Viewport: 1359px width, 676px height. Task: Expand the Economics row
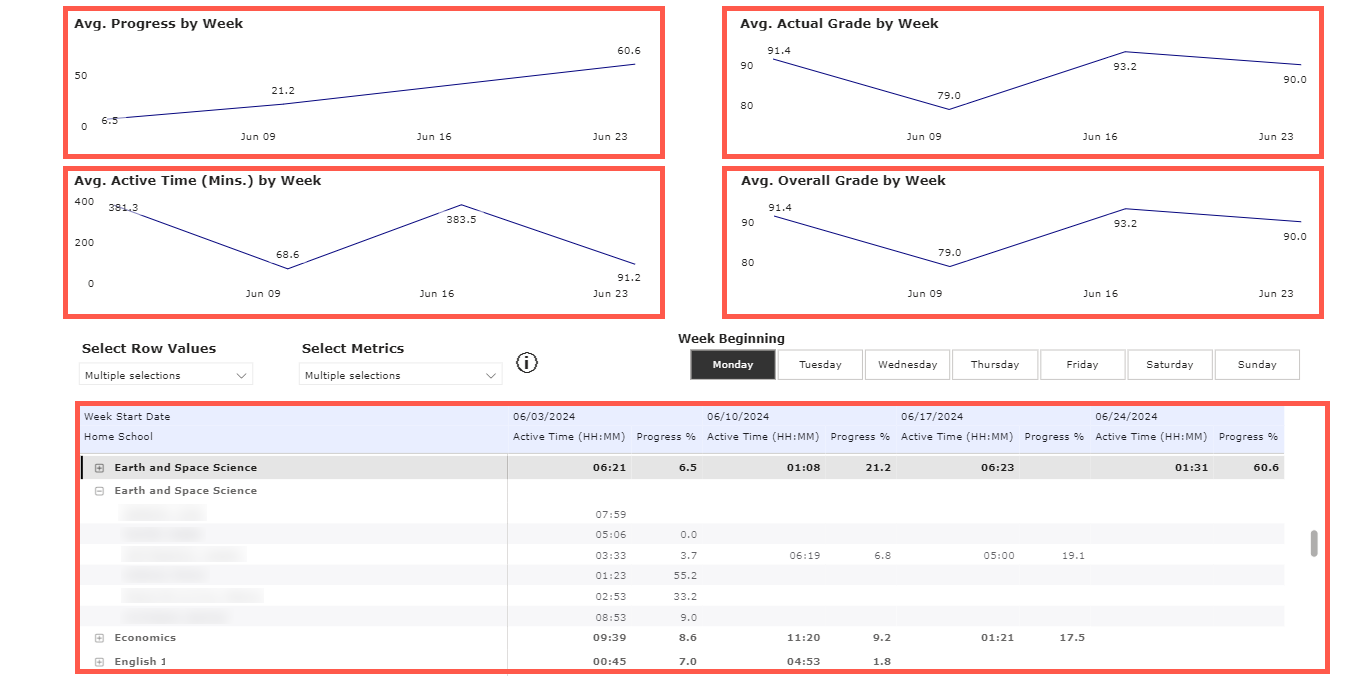(x=98, y=637)
